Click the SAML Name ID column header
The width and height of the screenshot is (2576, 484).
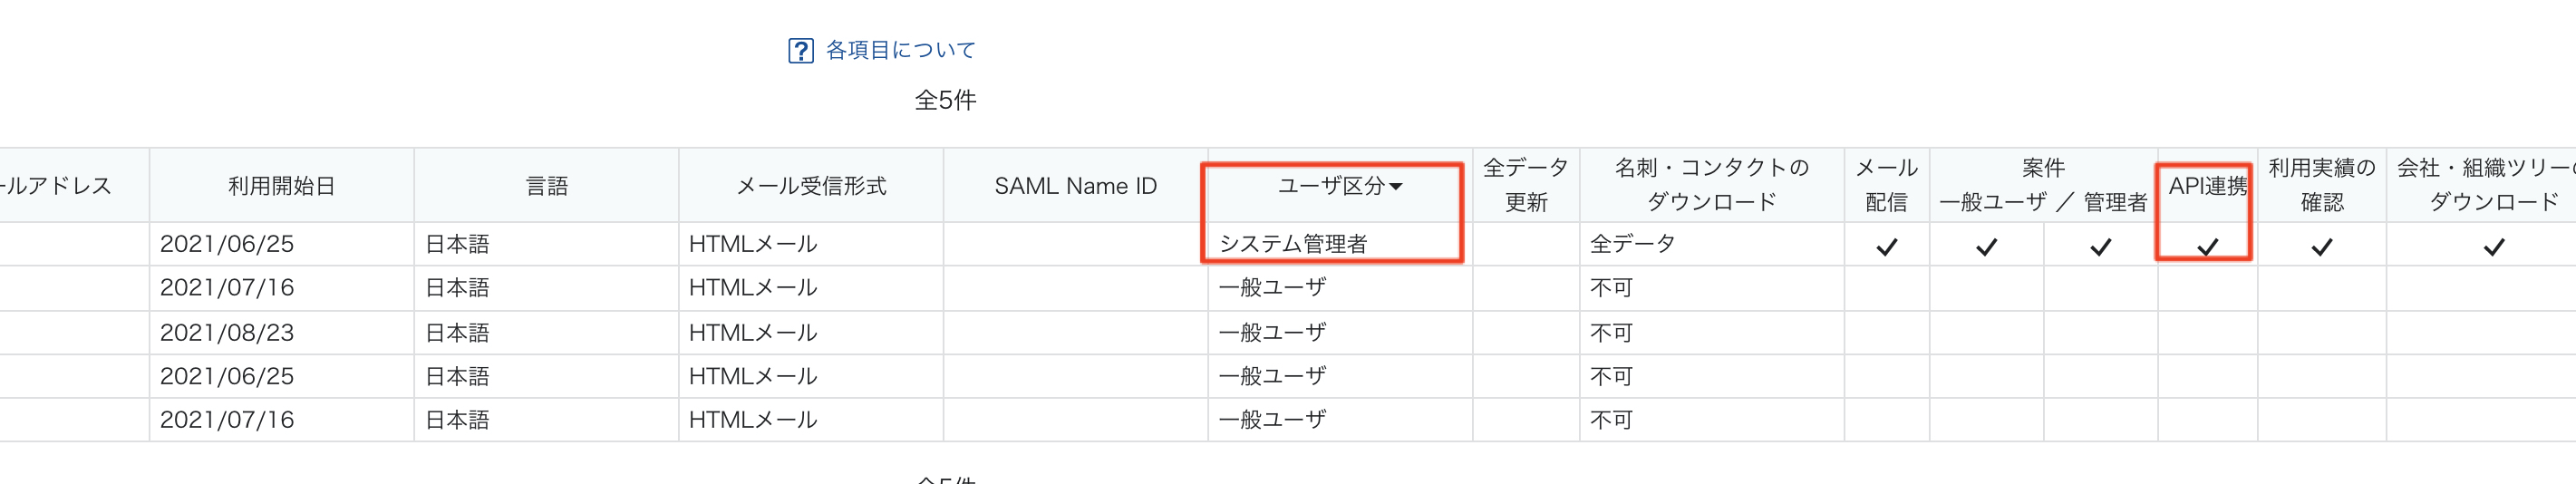coord(1075,186)
